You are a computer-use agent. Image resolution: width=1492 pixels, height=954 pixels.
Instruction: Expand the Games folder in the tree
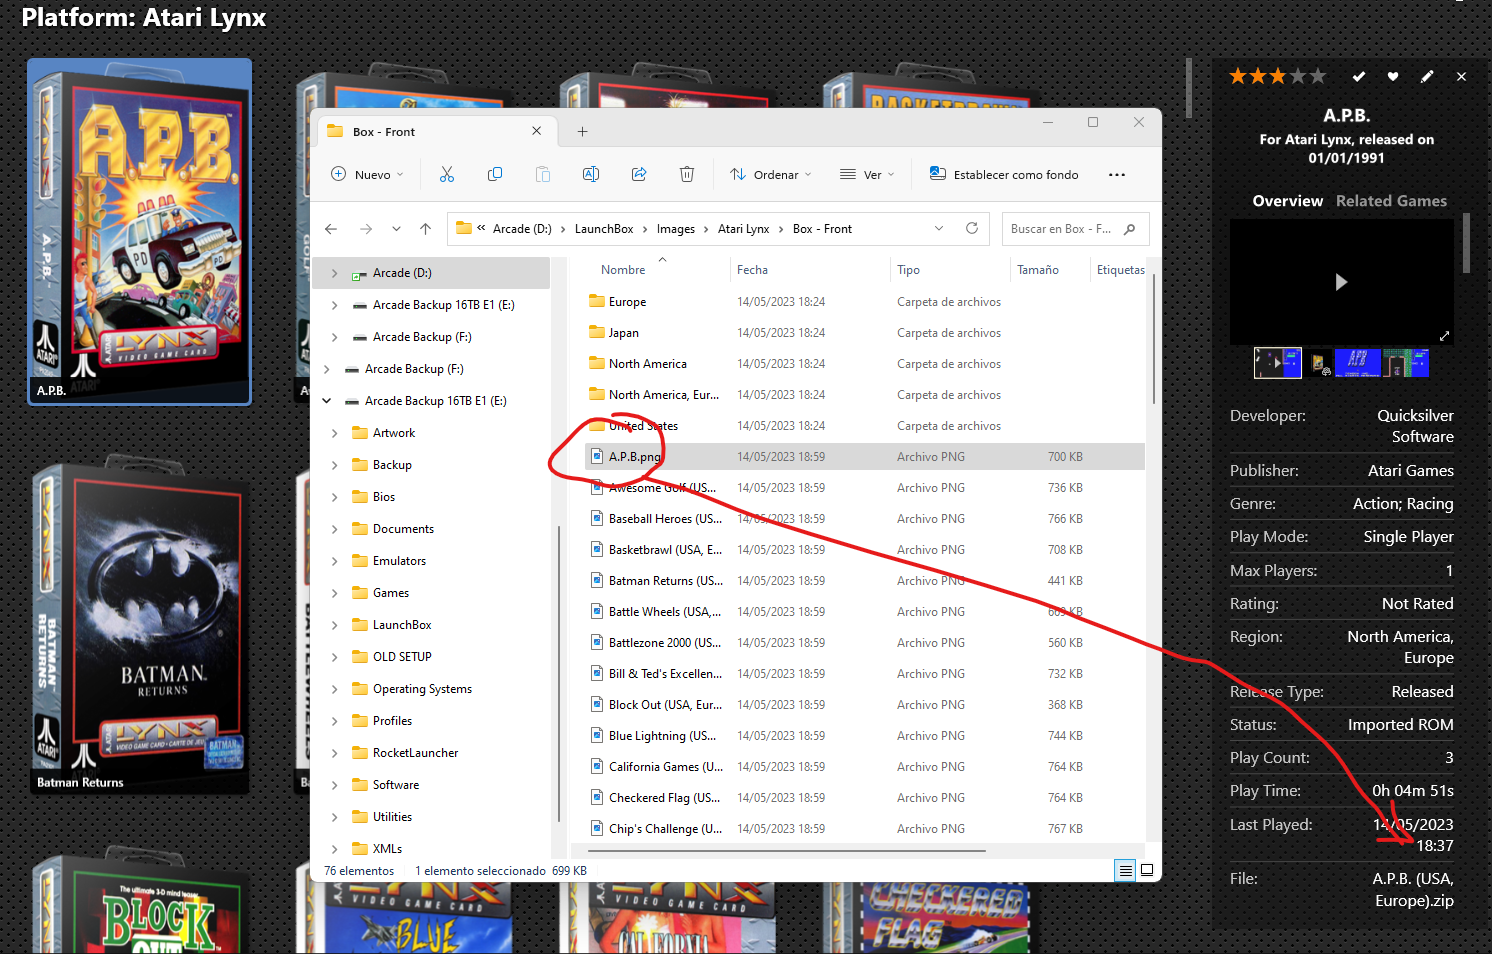click(x=334, y=593)
